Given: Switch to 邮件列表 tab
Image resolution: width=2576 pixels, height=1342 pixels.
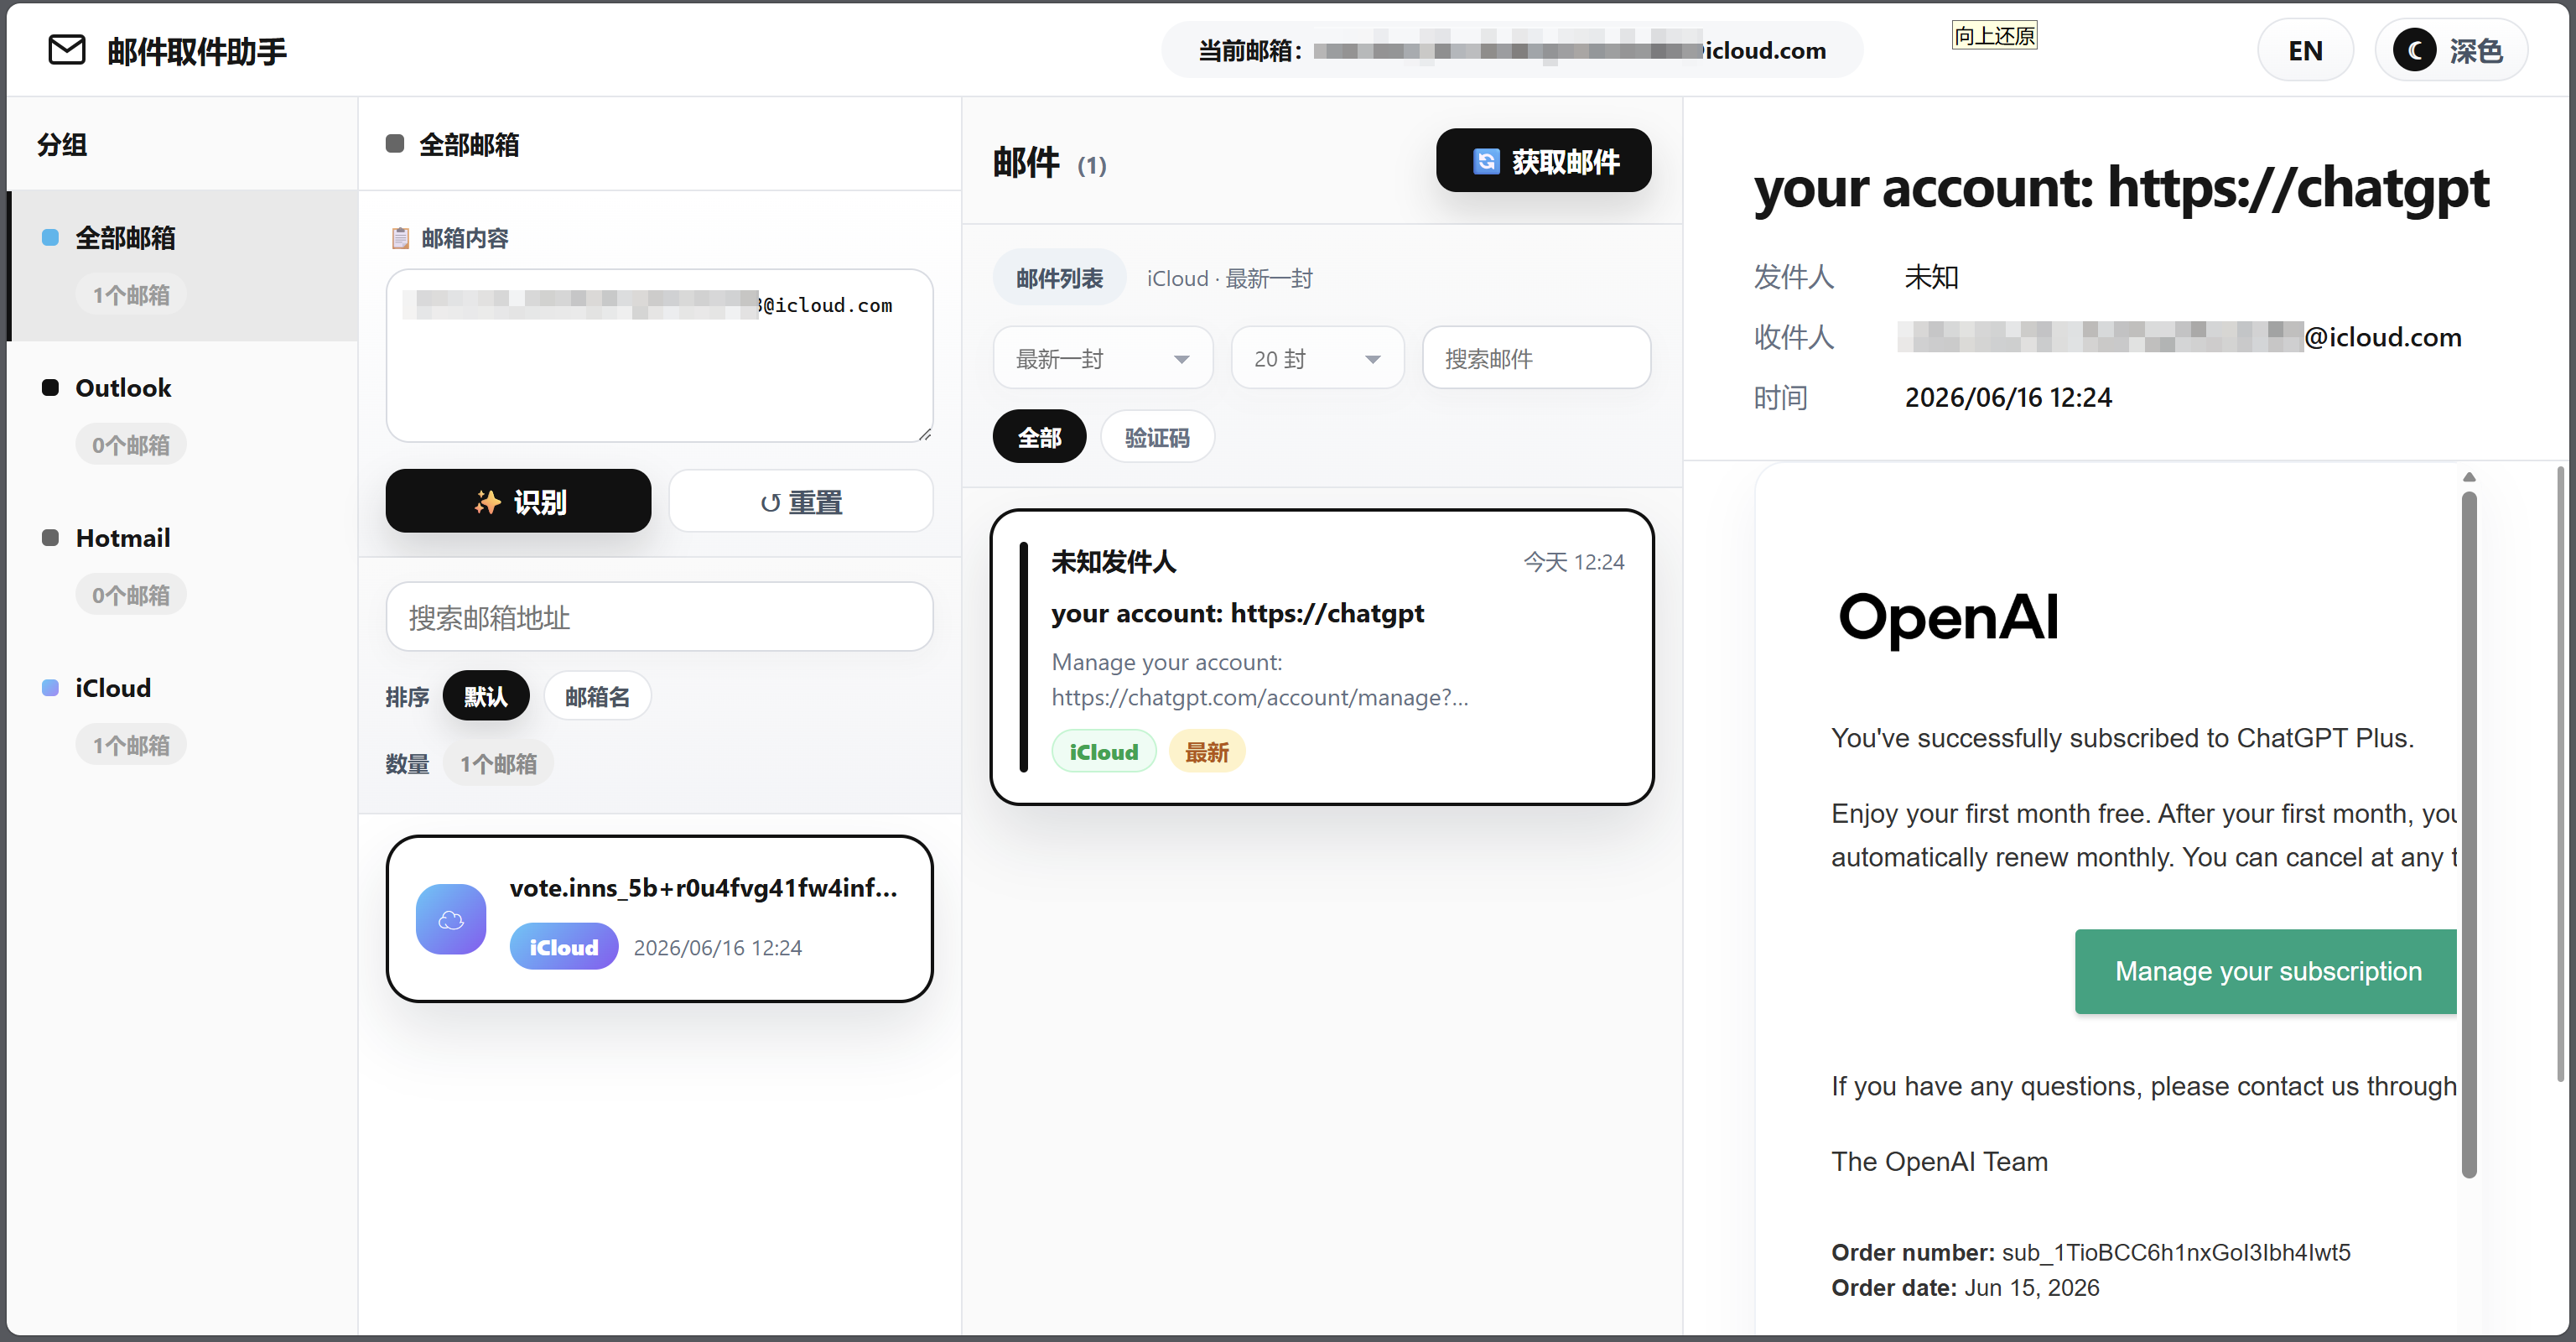Looking at the screenshot, I should point(1059,278).
